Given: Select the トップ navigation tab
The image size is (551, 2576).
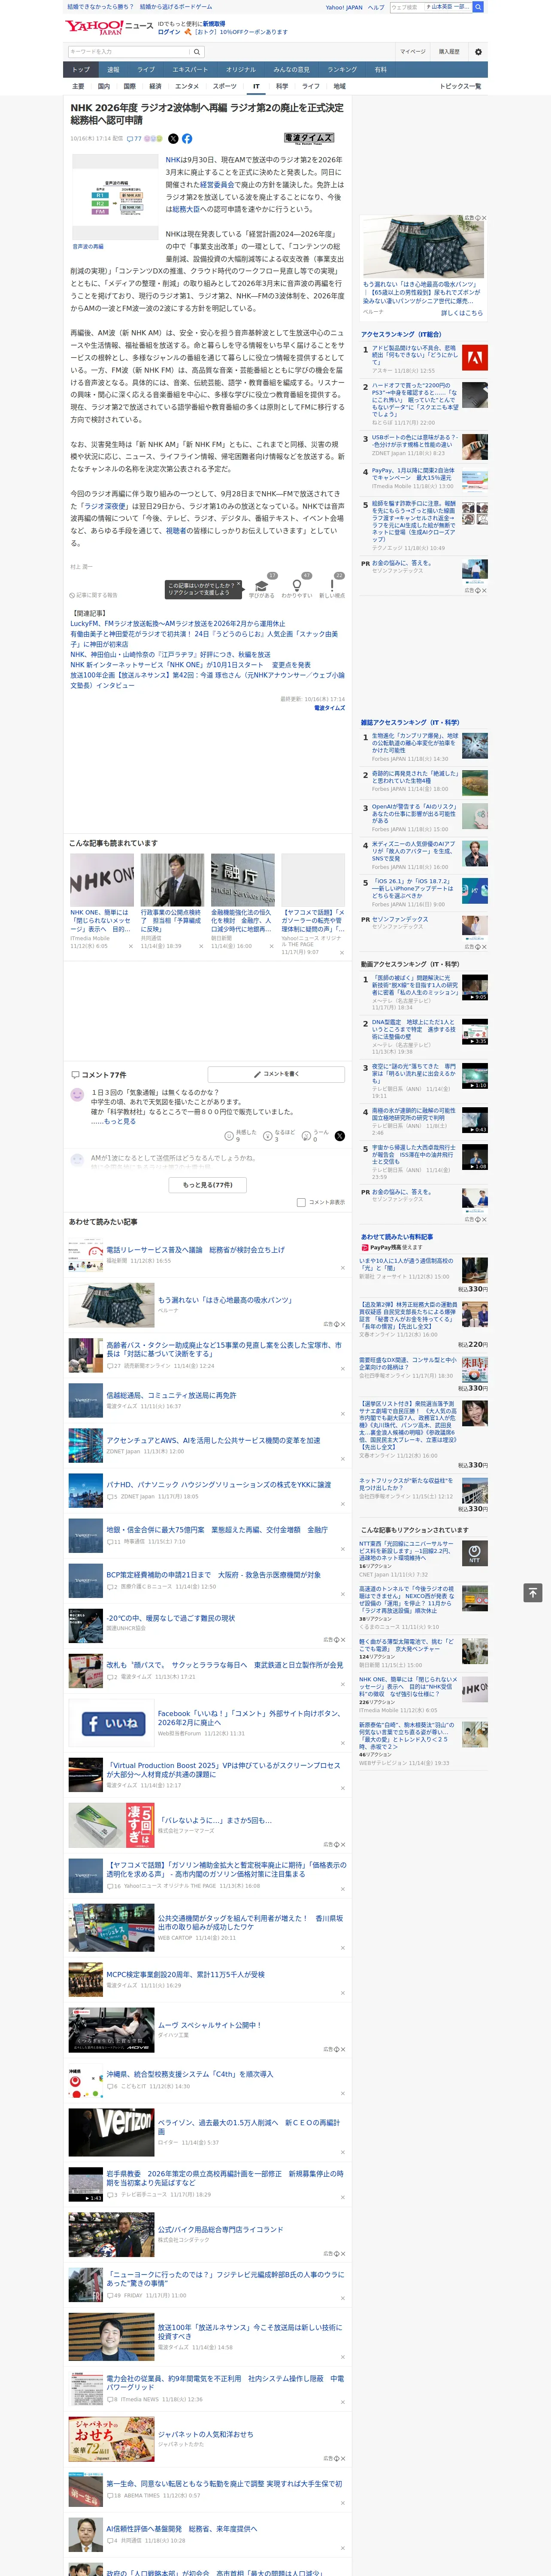Looking at the screenshot, I should pos(81,70).
